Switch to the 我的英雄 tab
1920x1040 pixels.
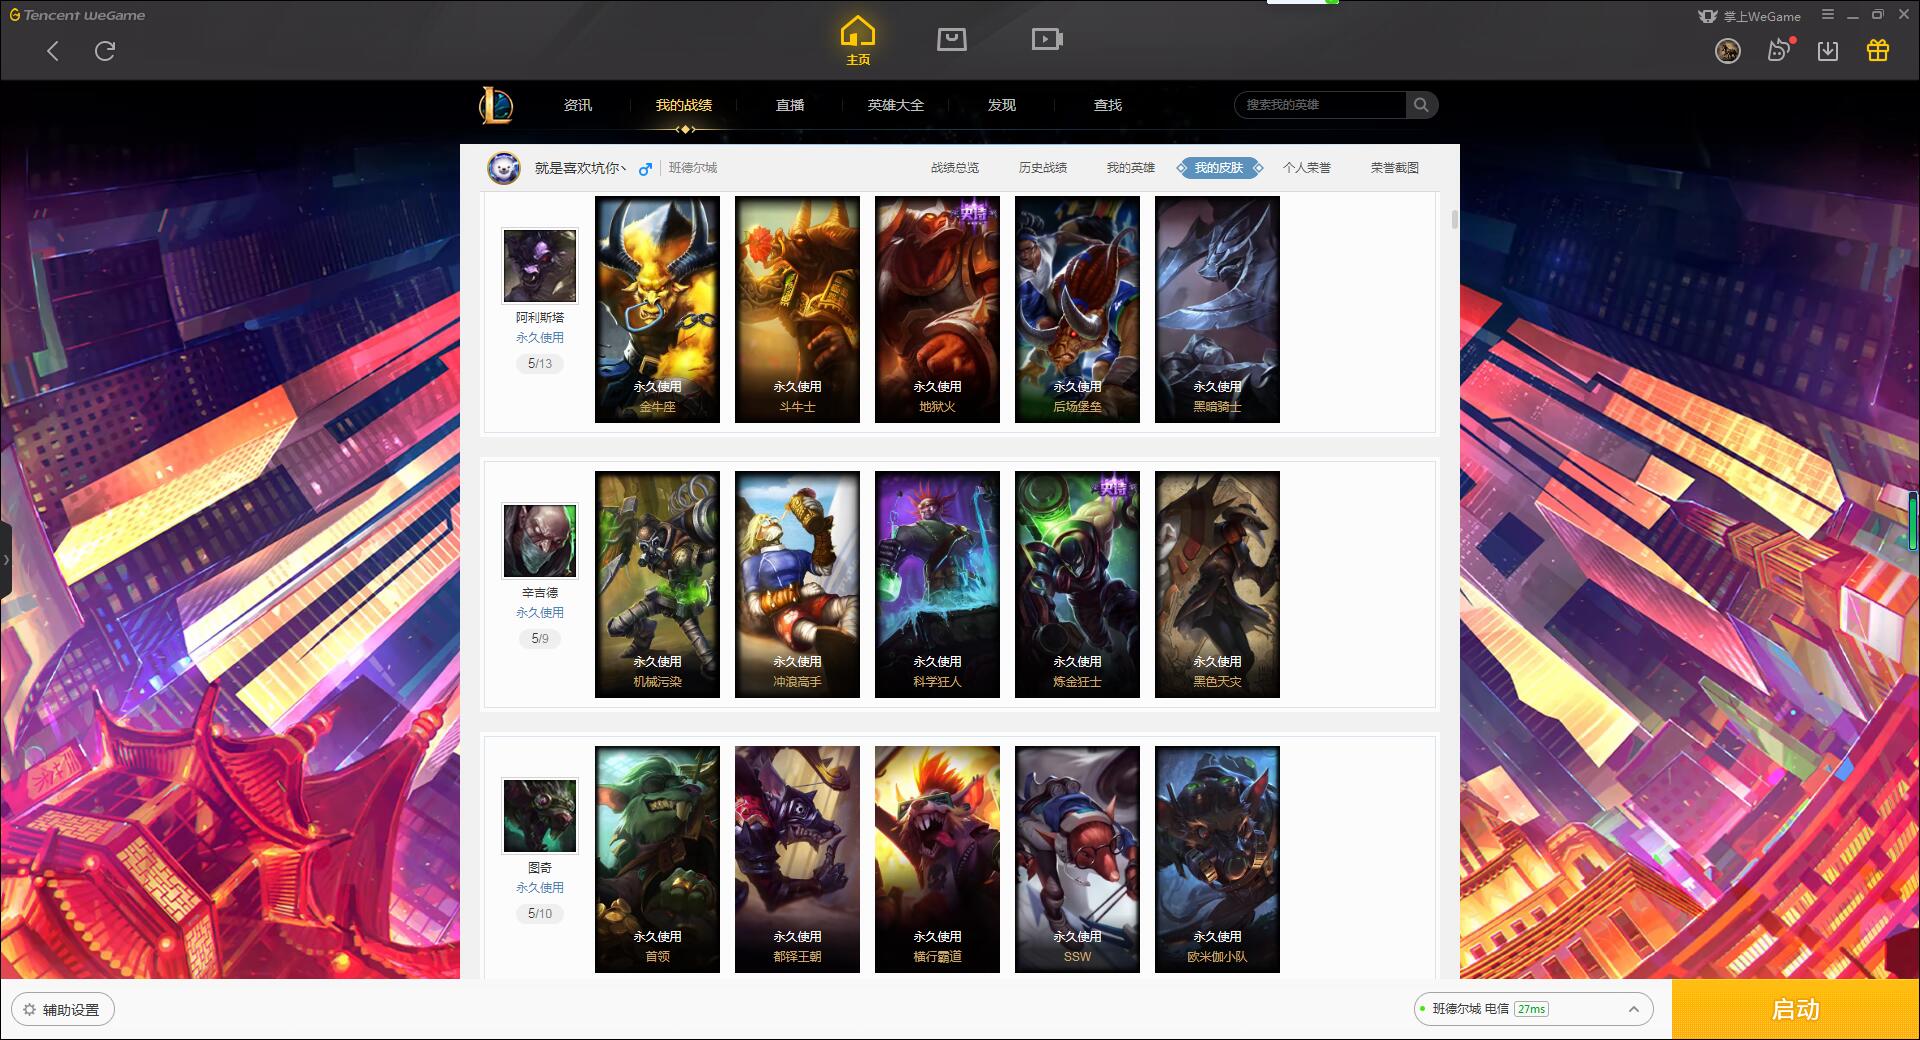tap(1131, 168)
